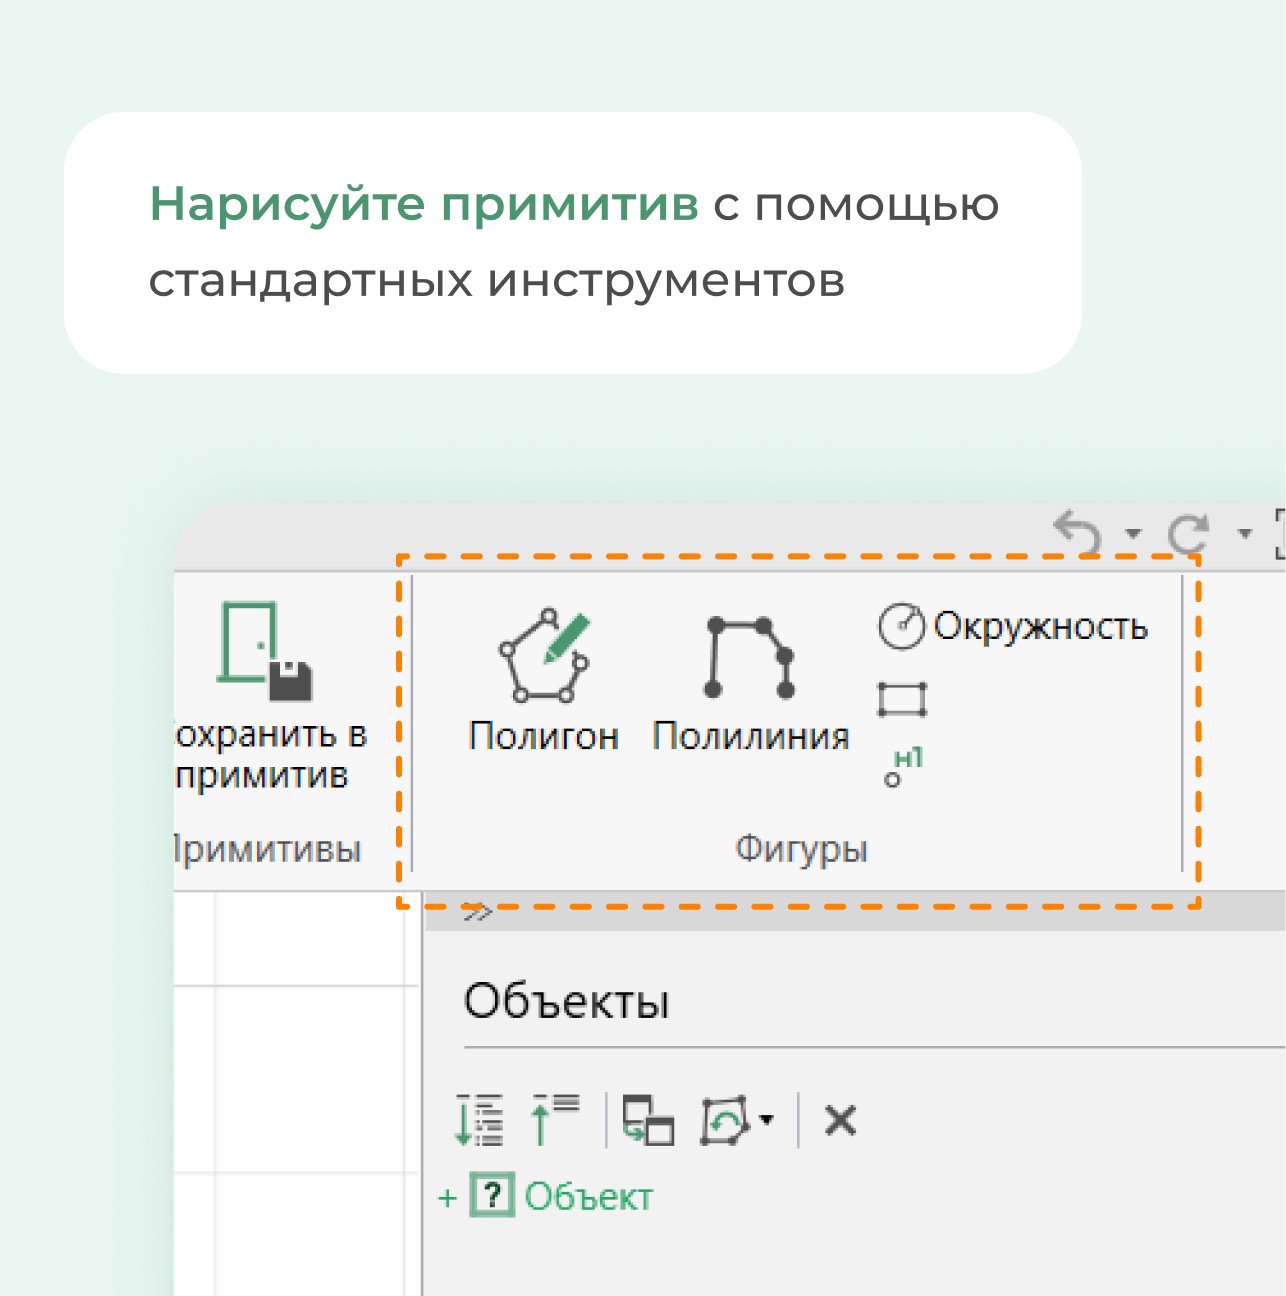Click the Окружность text label
Screen dimensions: 1286x1296
[1040, 627]
